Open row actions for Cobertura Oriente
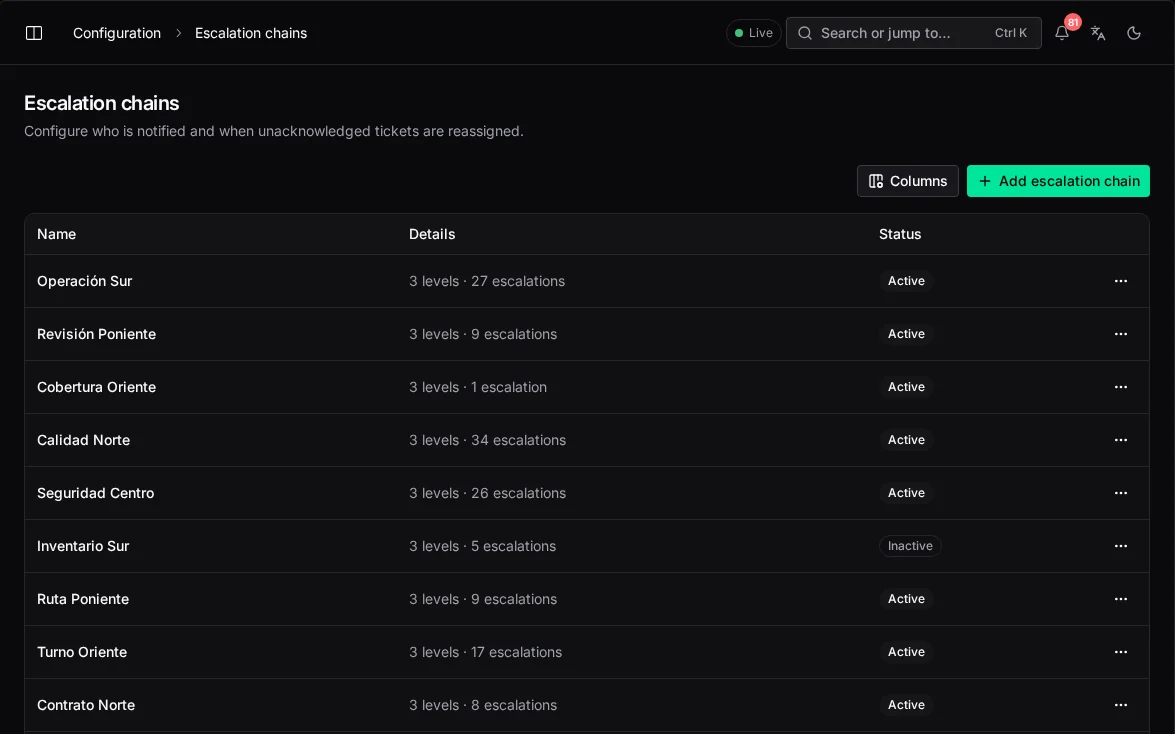The width and height of the screenshot is (1175, 734). tap(1120, 387)
